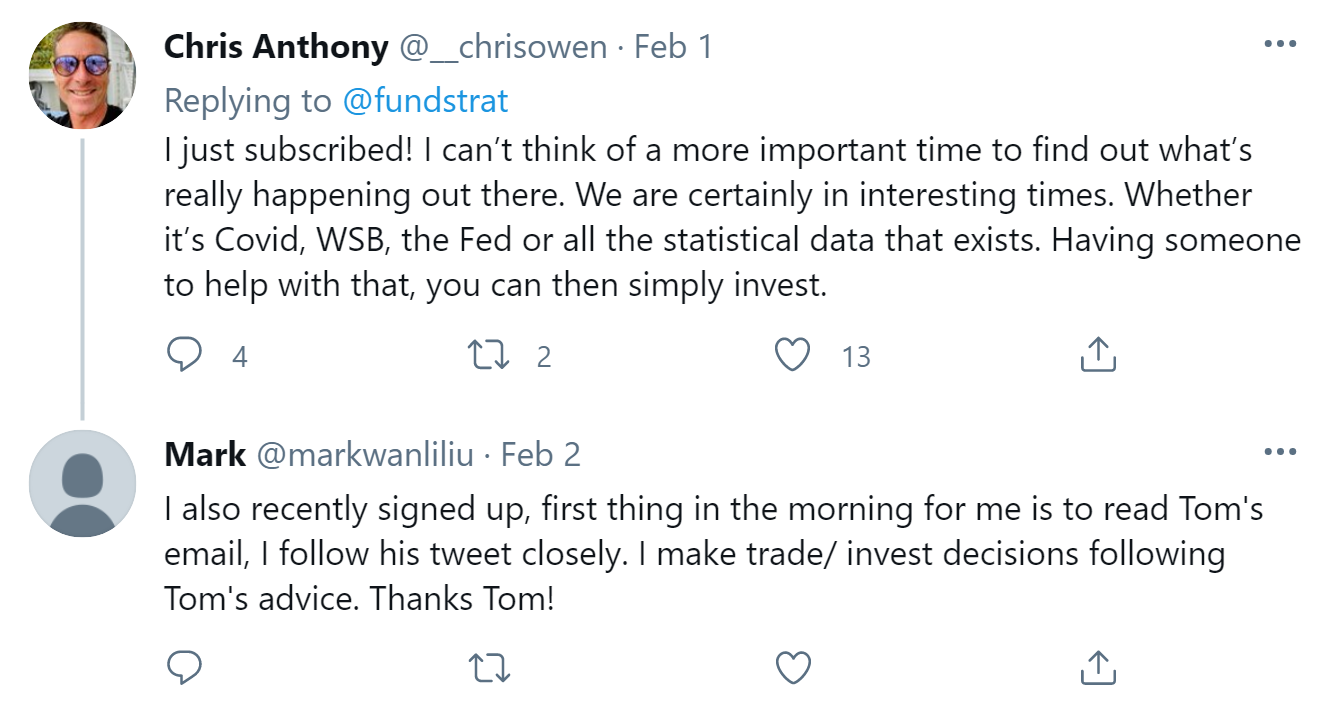Open Mark's tweet text body

(700, 553)
